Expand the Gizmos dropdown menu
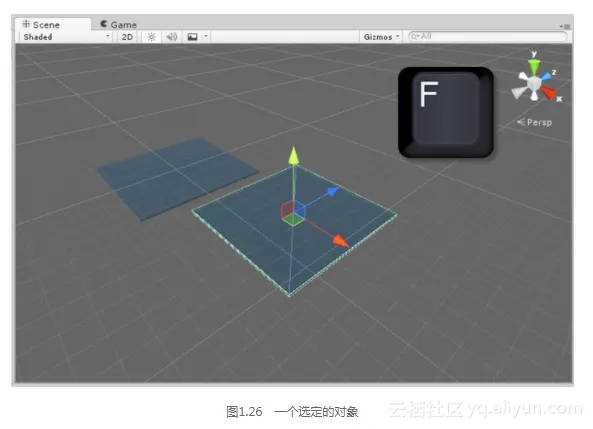593x429 pixels. coord(380,37)
